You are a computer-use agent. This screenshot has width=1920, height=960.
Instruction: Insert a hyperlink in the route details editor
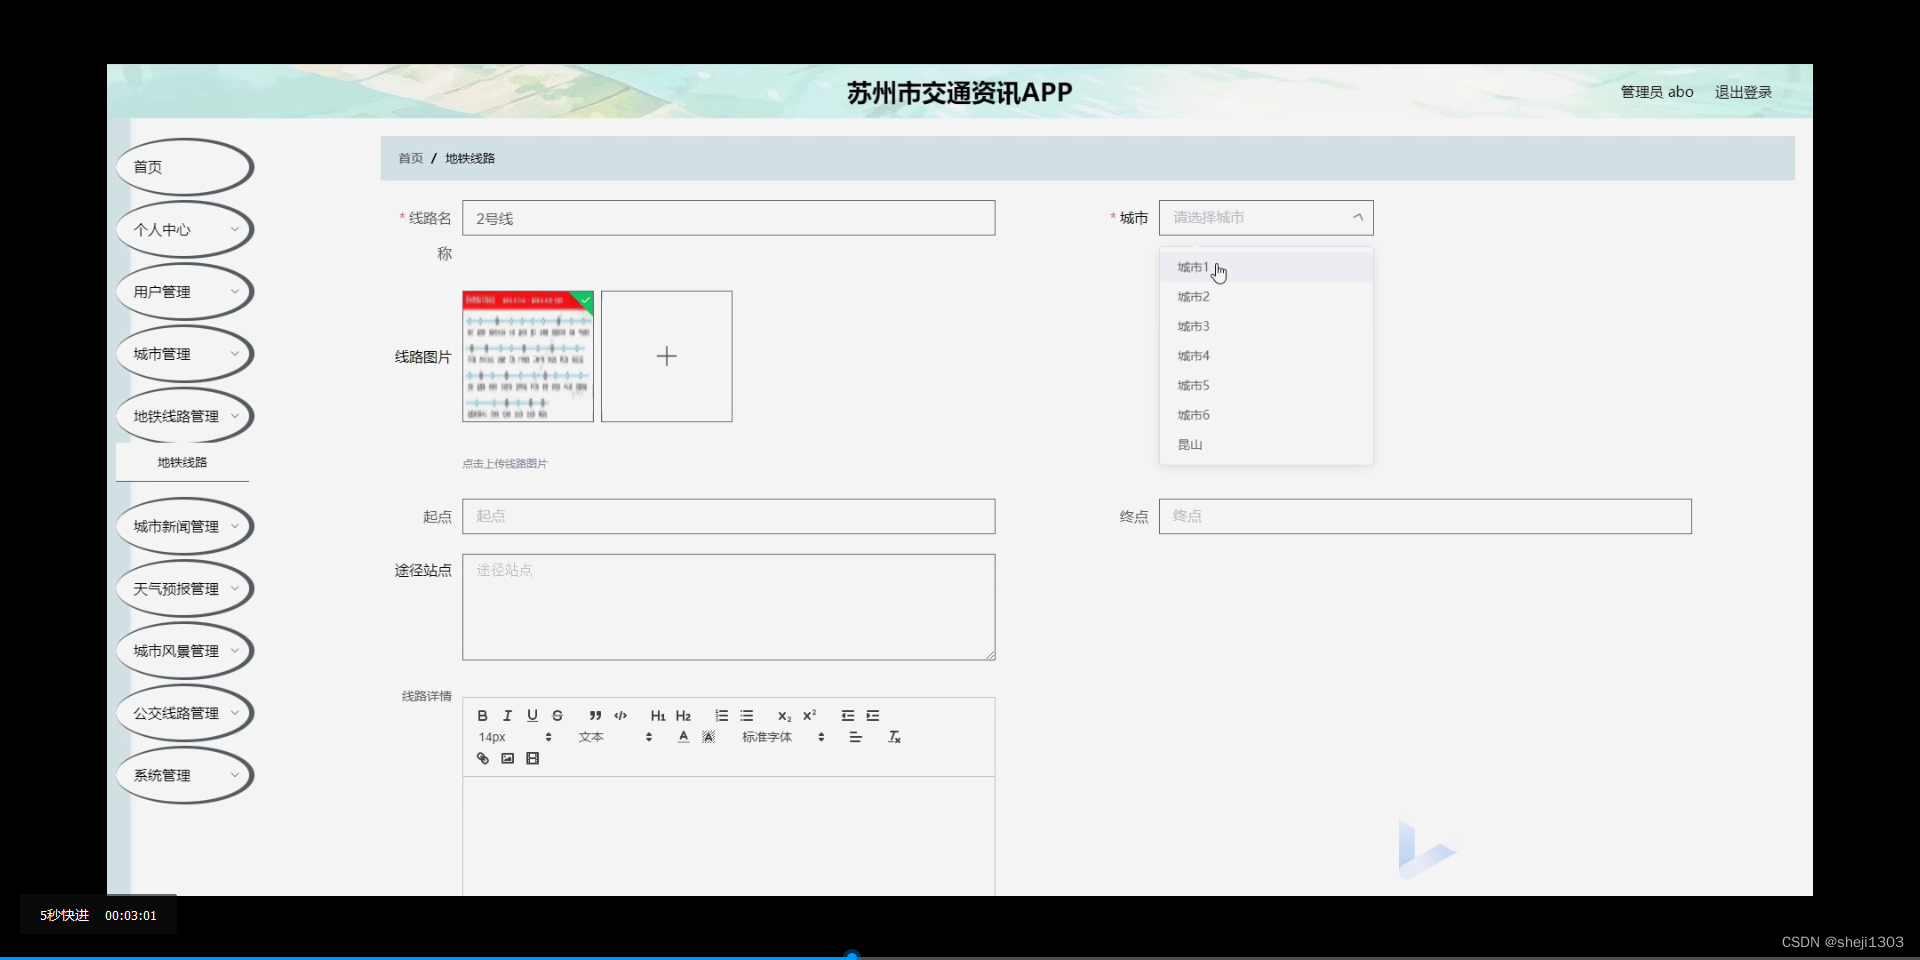482,758
